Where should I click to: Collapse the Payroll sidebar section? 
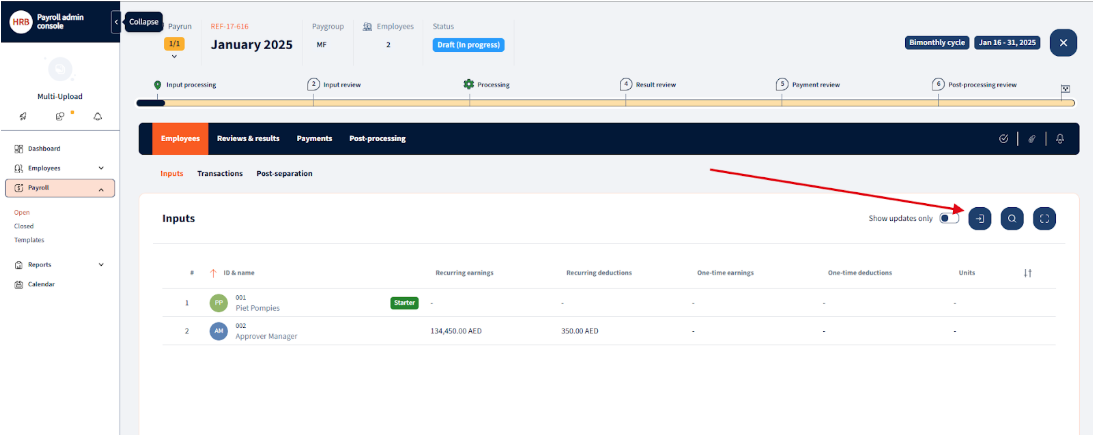(101, 188)
